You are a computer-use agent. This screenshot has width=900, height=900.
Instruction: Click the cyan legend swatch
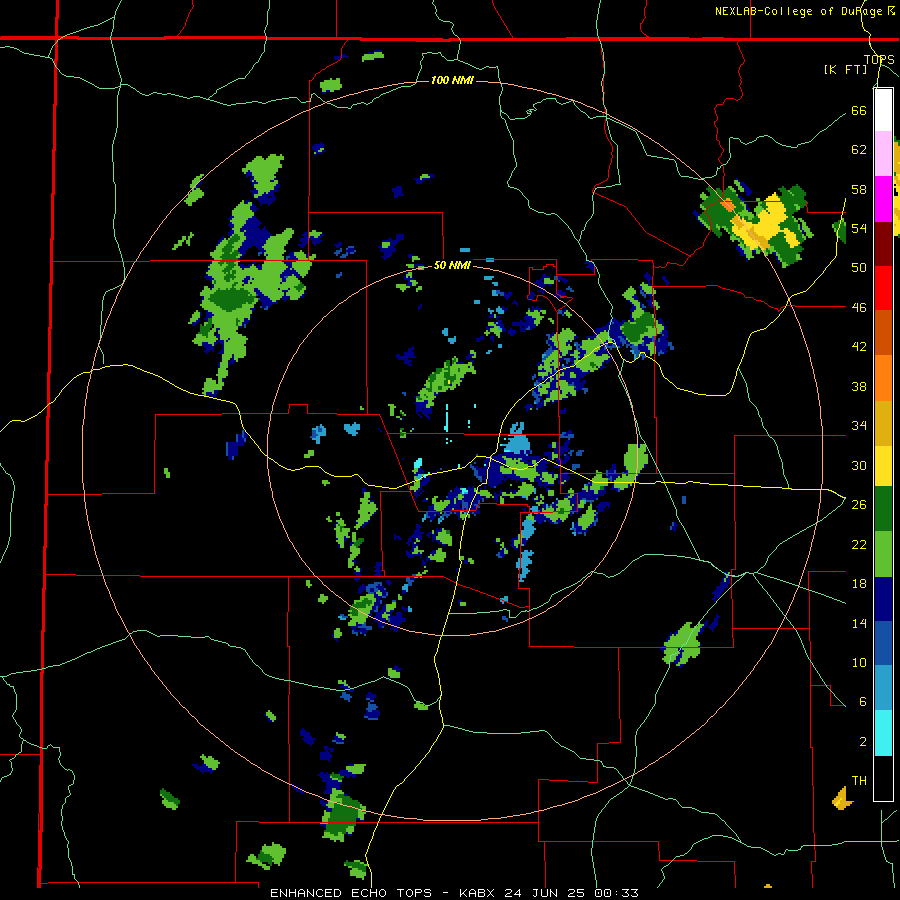883,734
